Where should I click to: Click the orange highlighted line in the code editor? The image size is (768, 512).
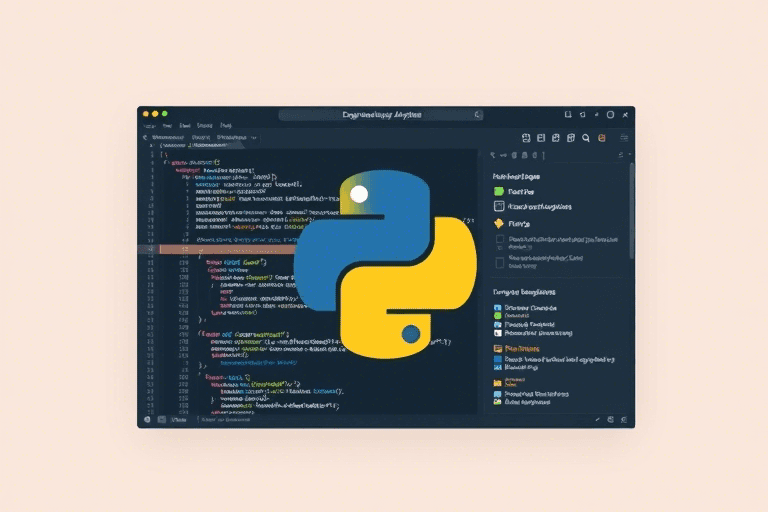[x=228, y=249]
